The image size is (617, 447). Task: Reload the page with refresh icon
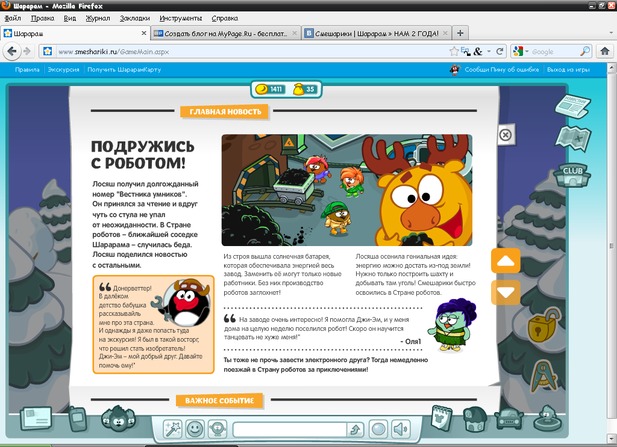[x=500, y=52]
